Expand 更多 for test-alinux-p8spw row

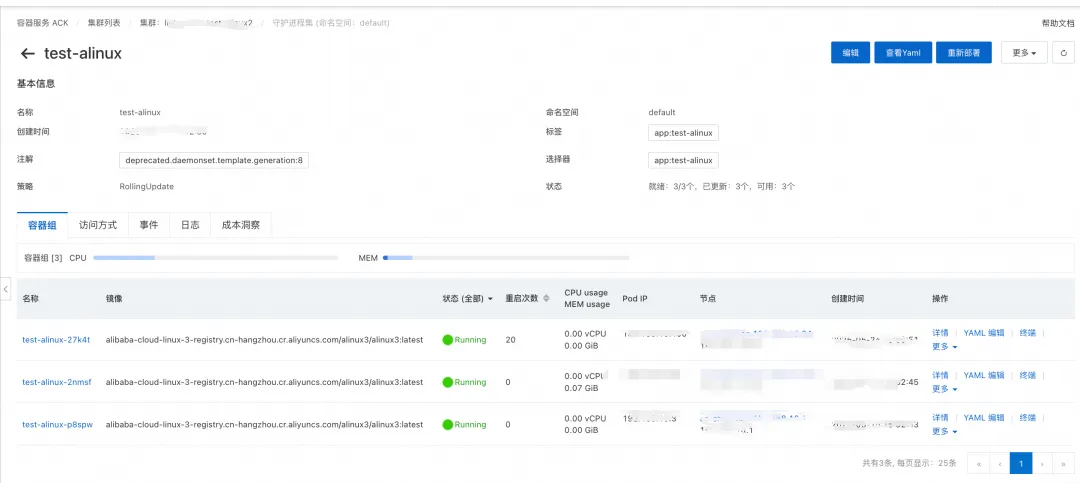[944, 431]
